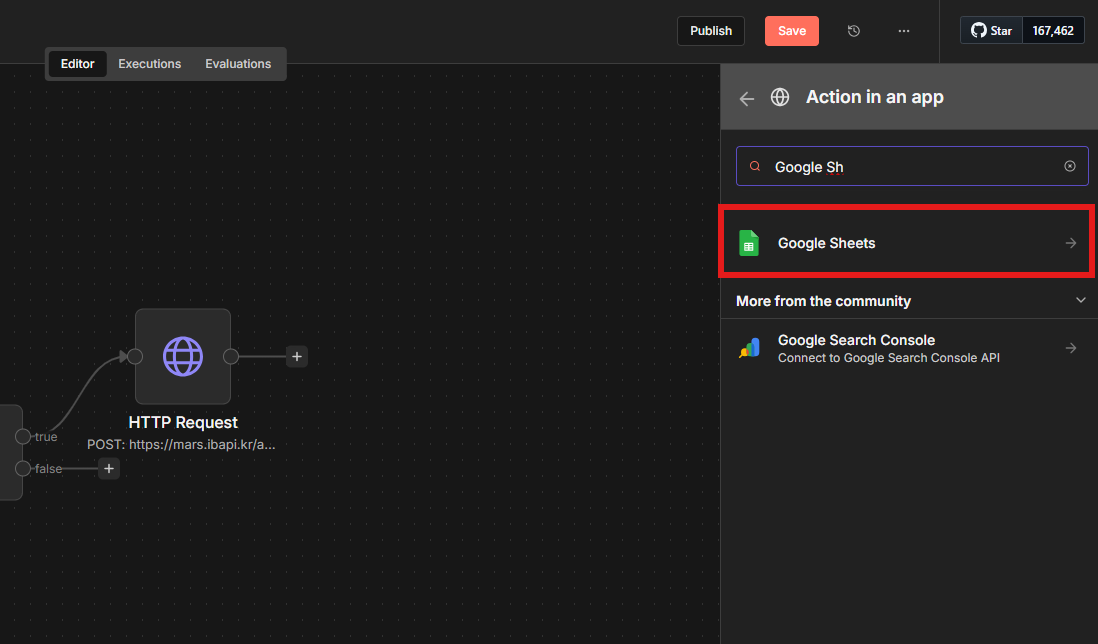Switch to the Executions tab
Screen dimensions: 1098x644
150,64
